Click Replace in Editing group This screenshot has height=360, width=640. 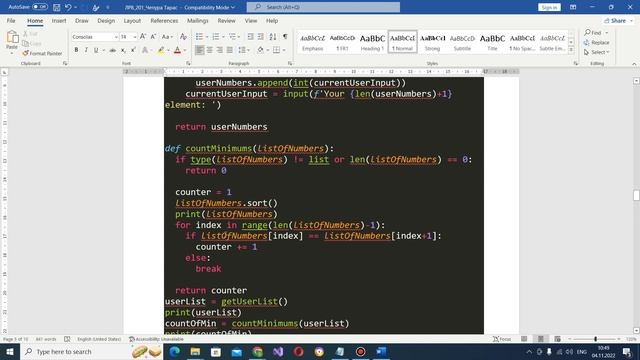pyautogui.click(x=596, y=42)
